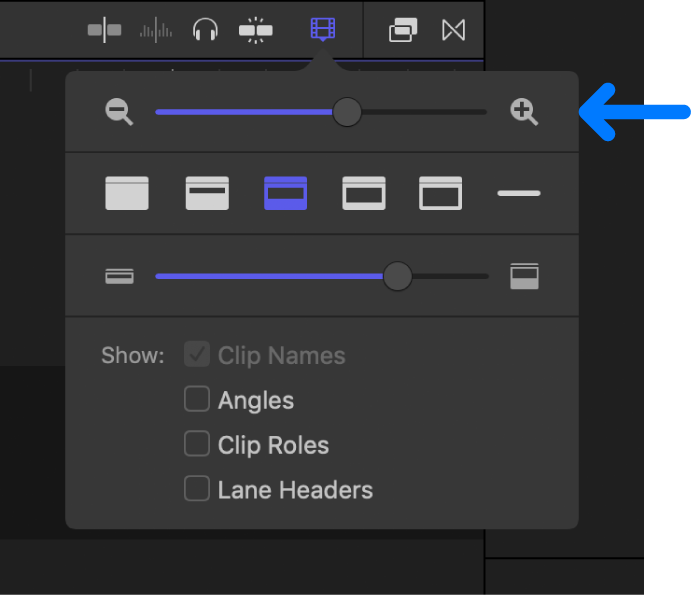This screenshot has height=596, width=692.
Task: Select large waveform with small filmstrip appearance
Action: point(207,193)
